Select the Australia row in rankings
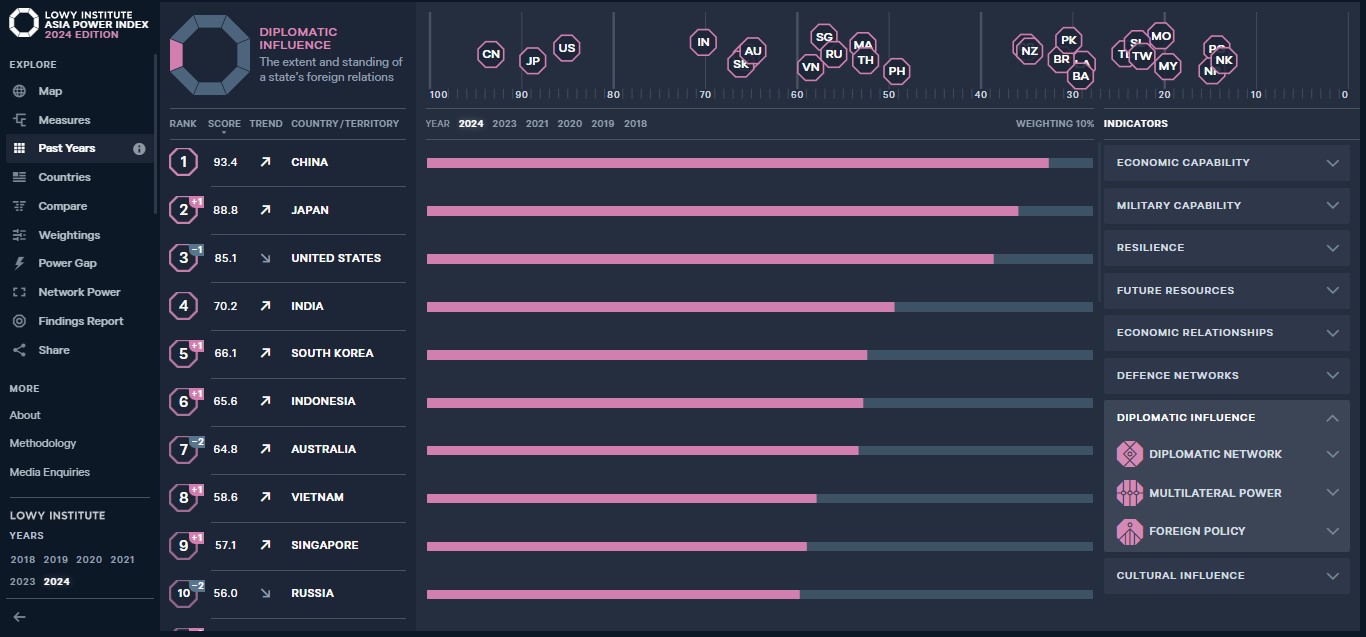This screenshot has height=637, width=1366. point(288,450)
